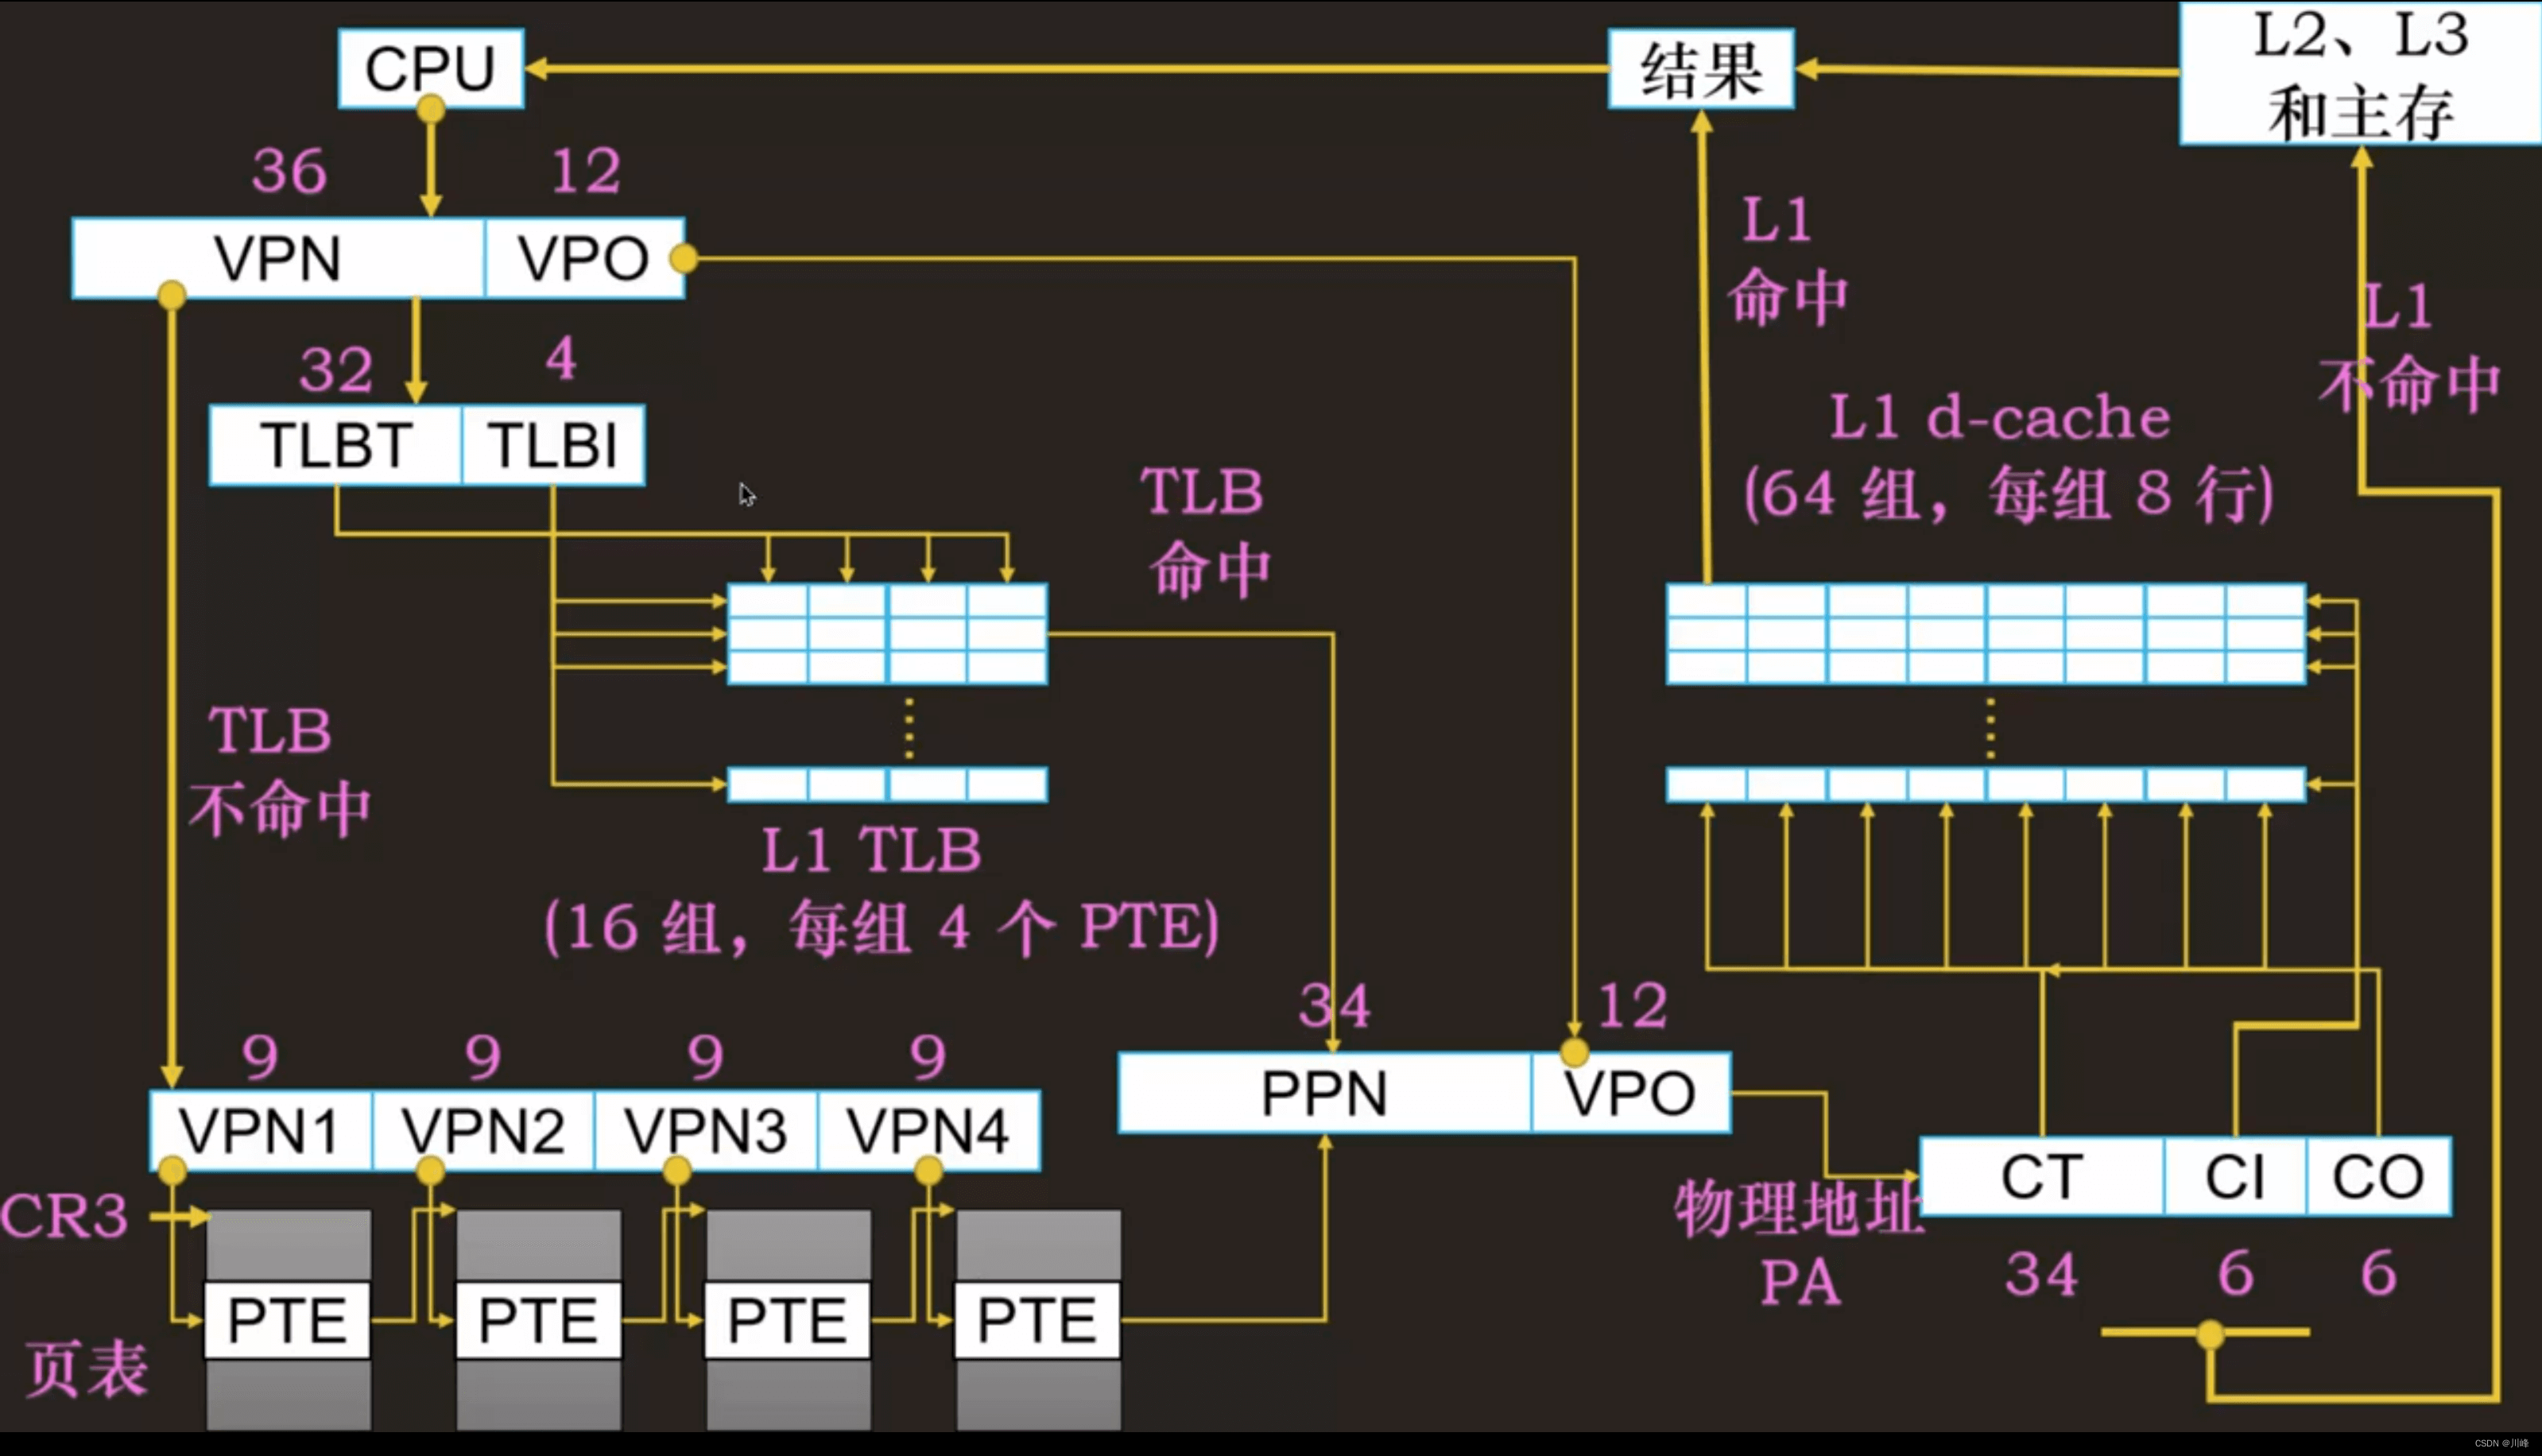The width and height of the screenshot is (2542, 1456).
Task: Select the PTE box under VPN4
Action: [1037, 1320]
